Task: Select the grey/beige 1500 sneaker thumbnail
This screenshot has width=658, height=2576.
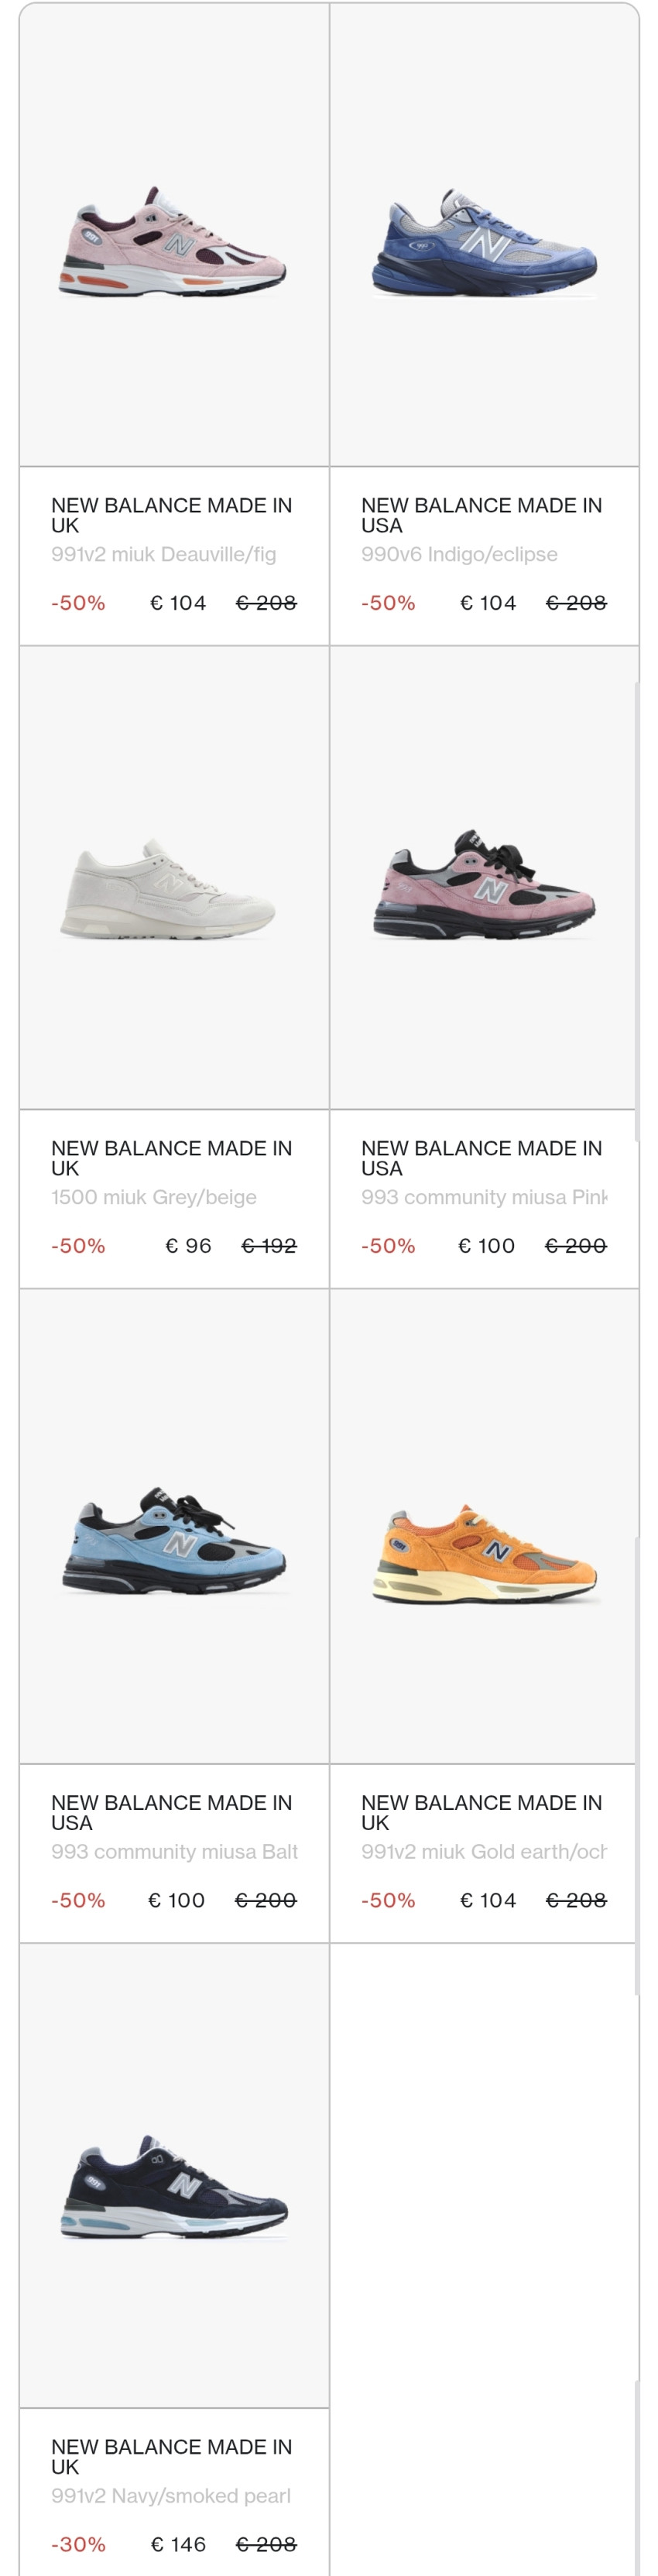Action: [168, 889]
